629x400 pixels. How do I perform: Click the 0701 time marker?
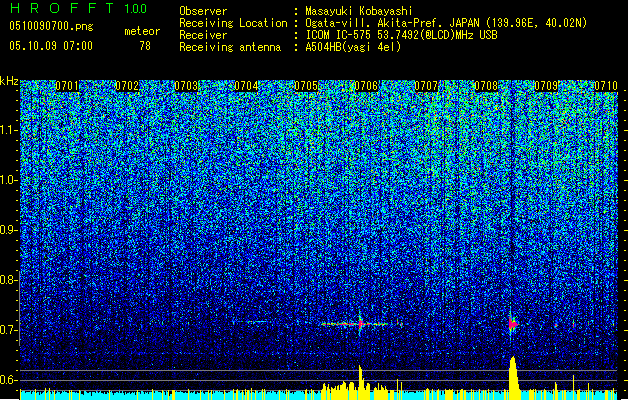(x=67, y=86)
